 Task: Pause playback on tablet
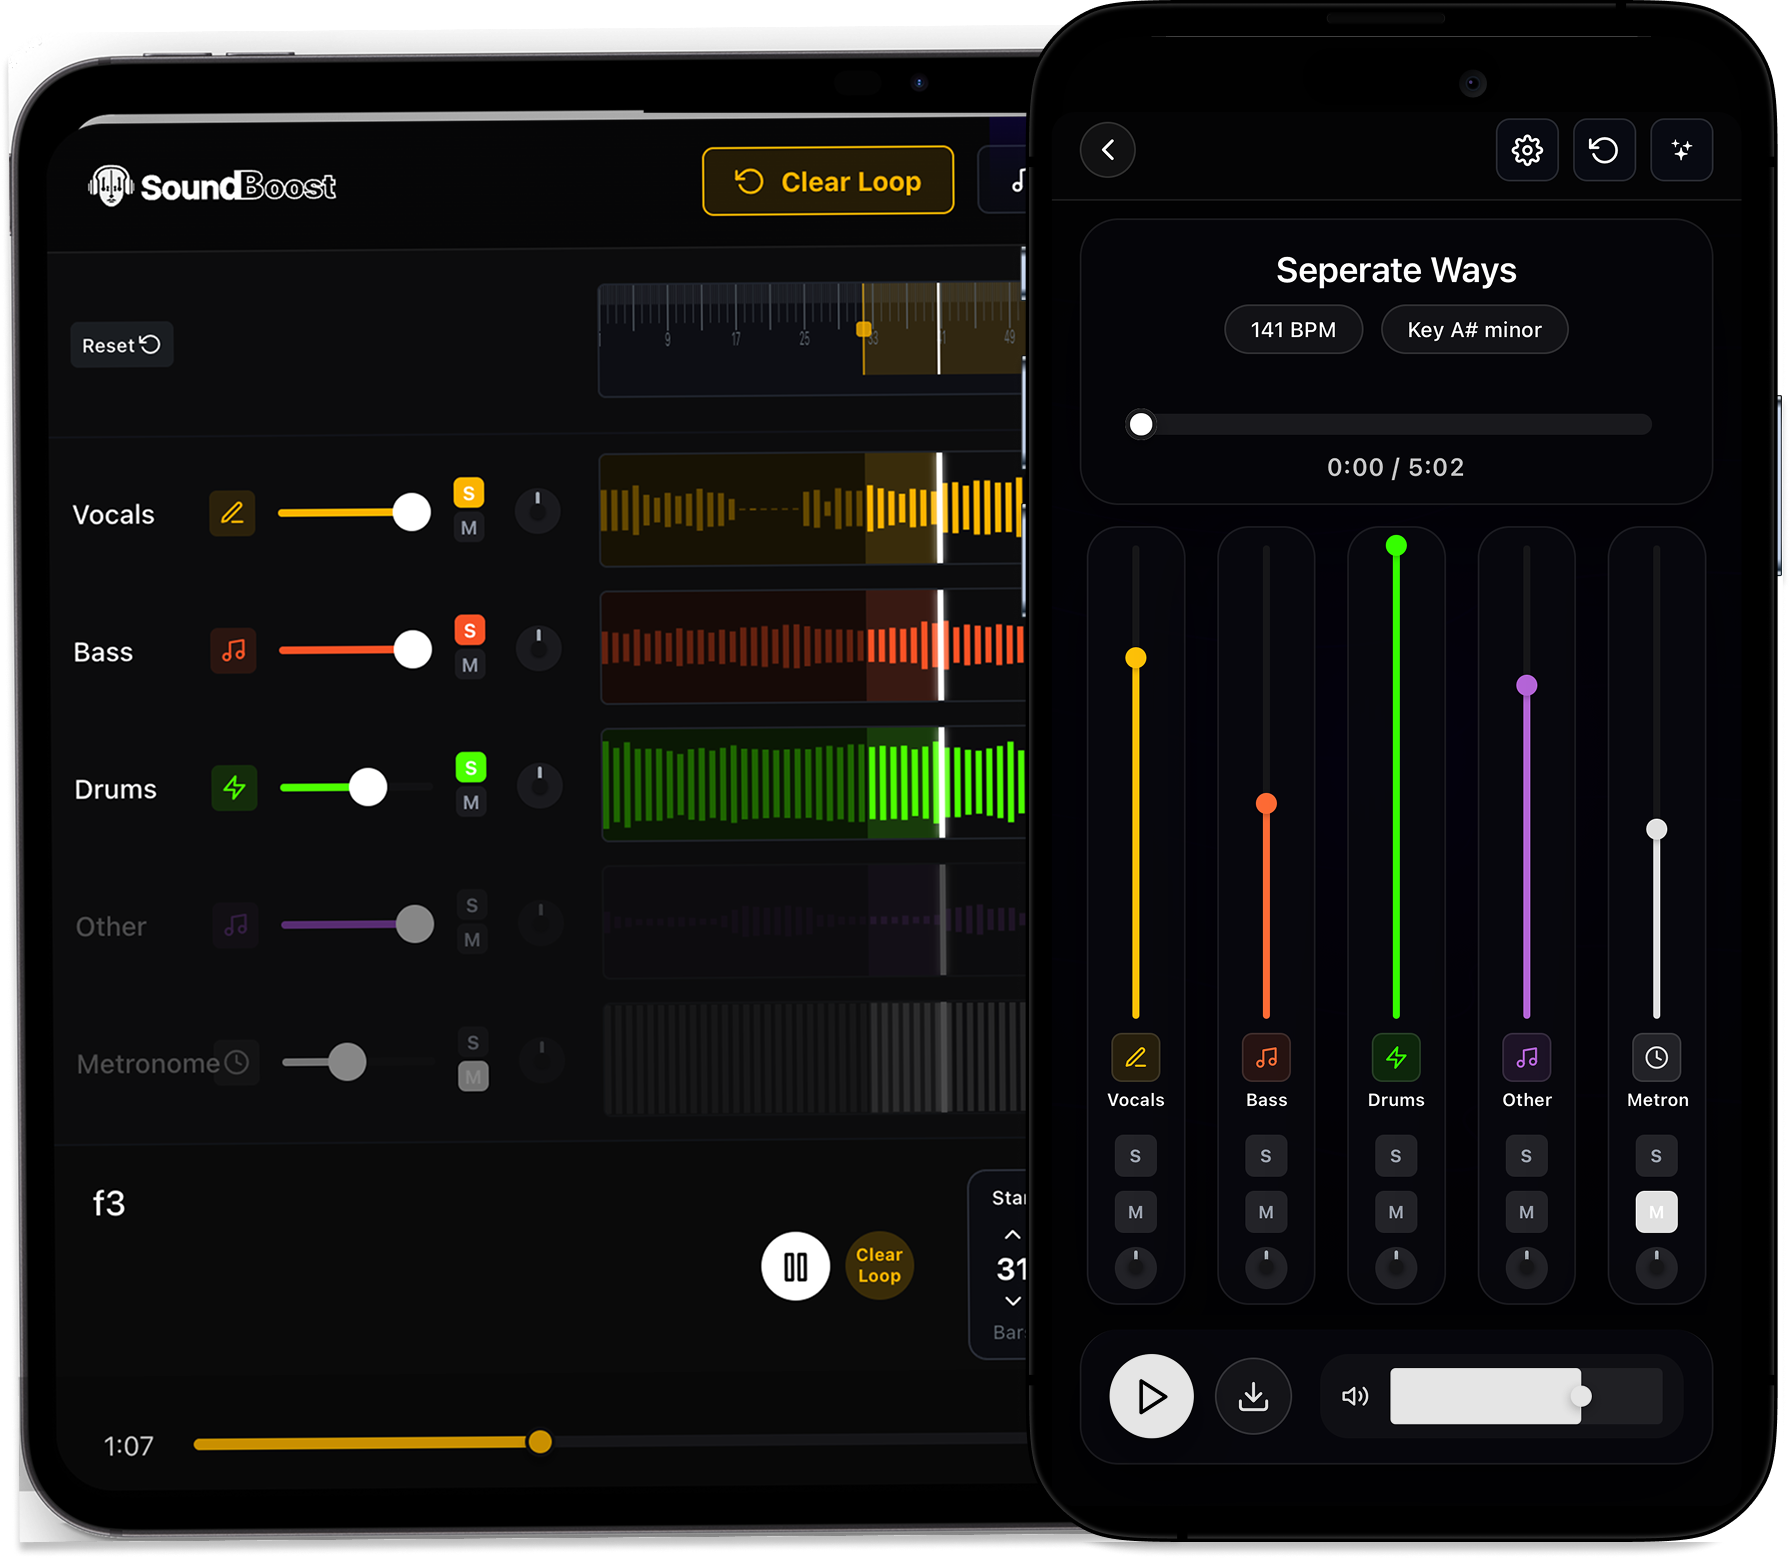[x=796, y=1266]
